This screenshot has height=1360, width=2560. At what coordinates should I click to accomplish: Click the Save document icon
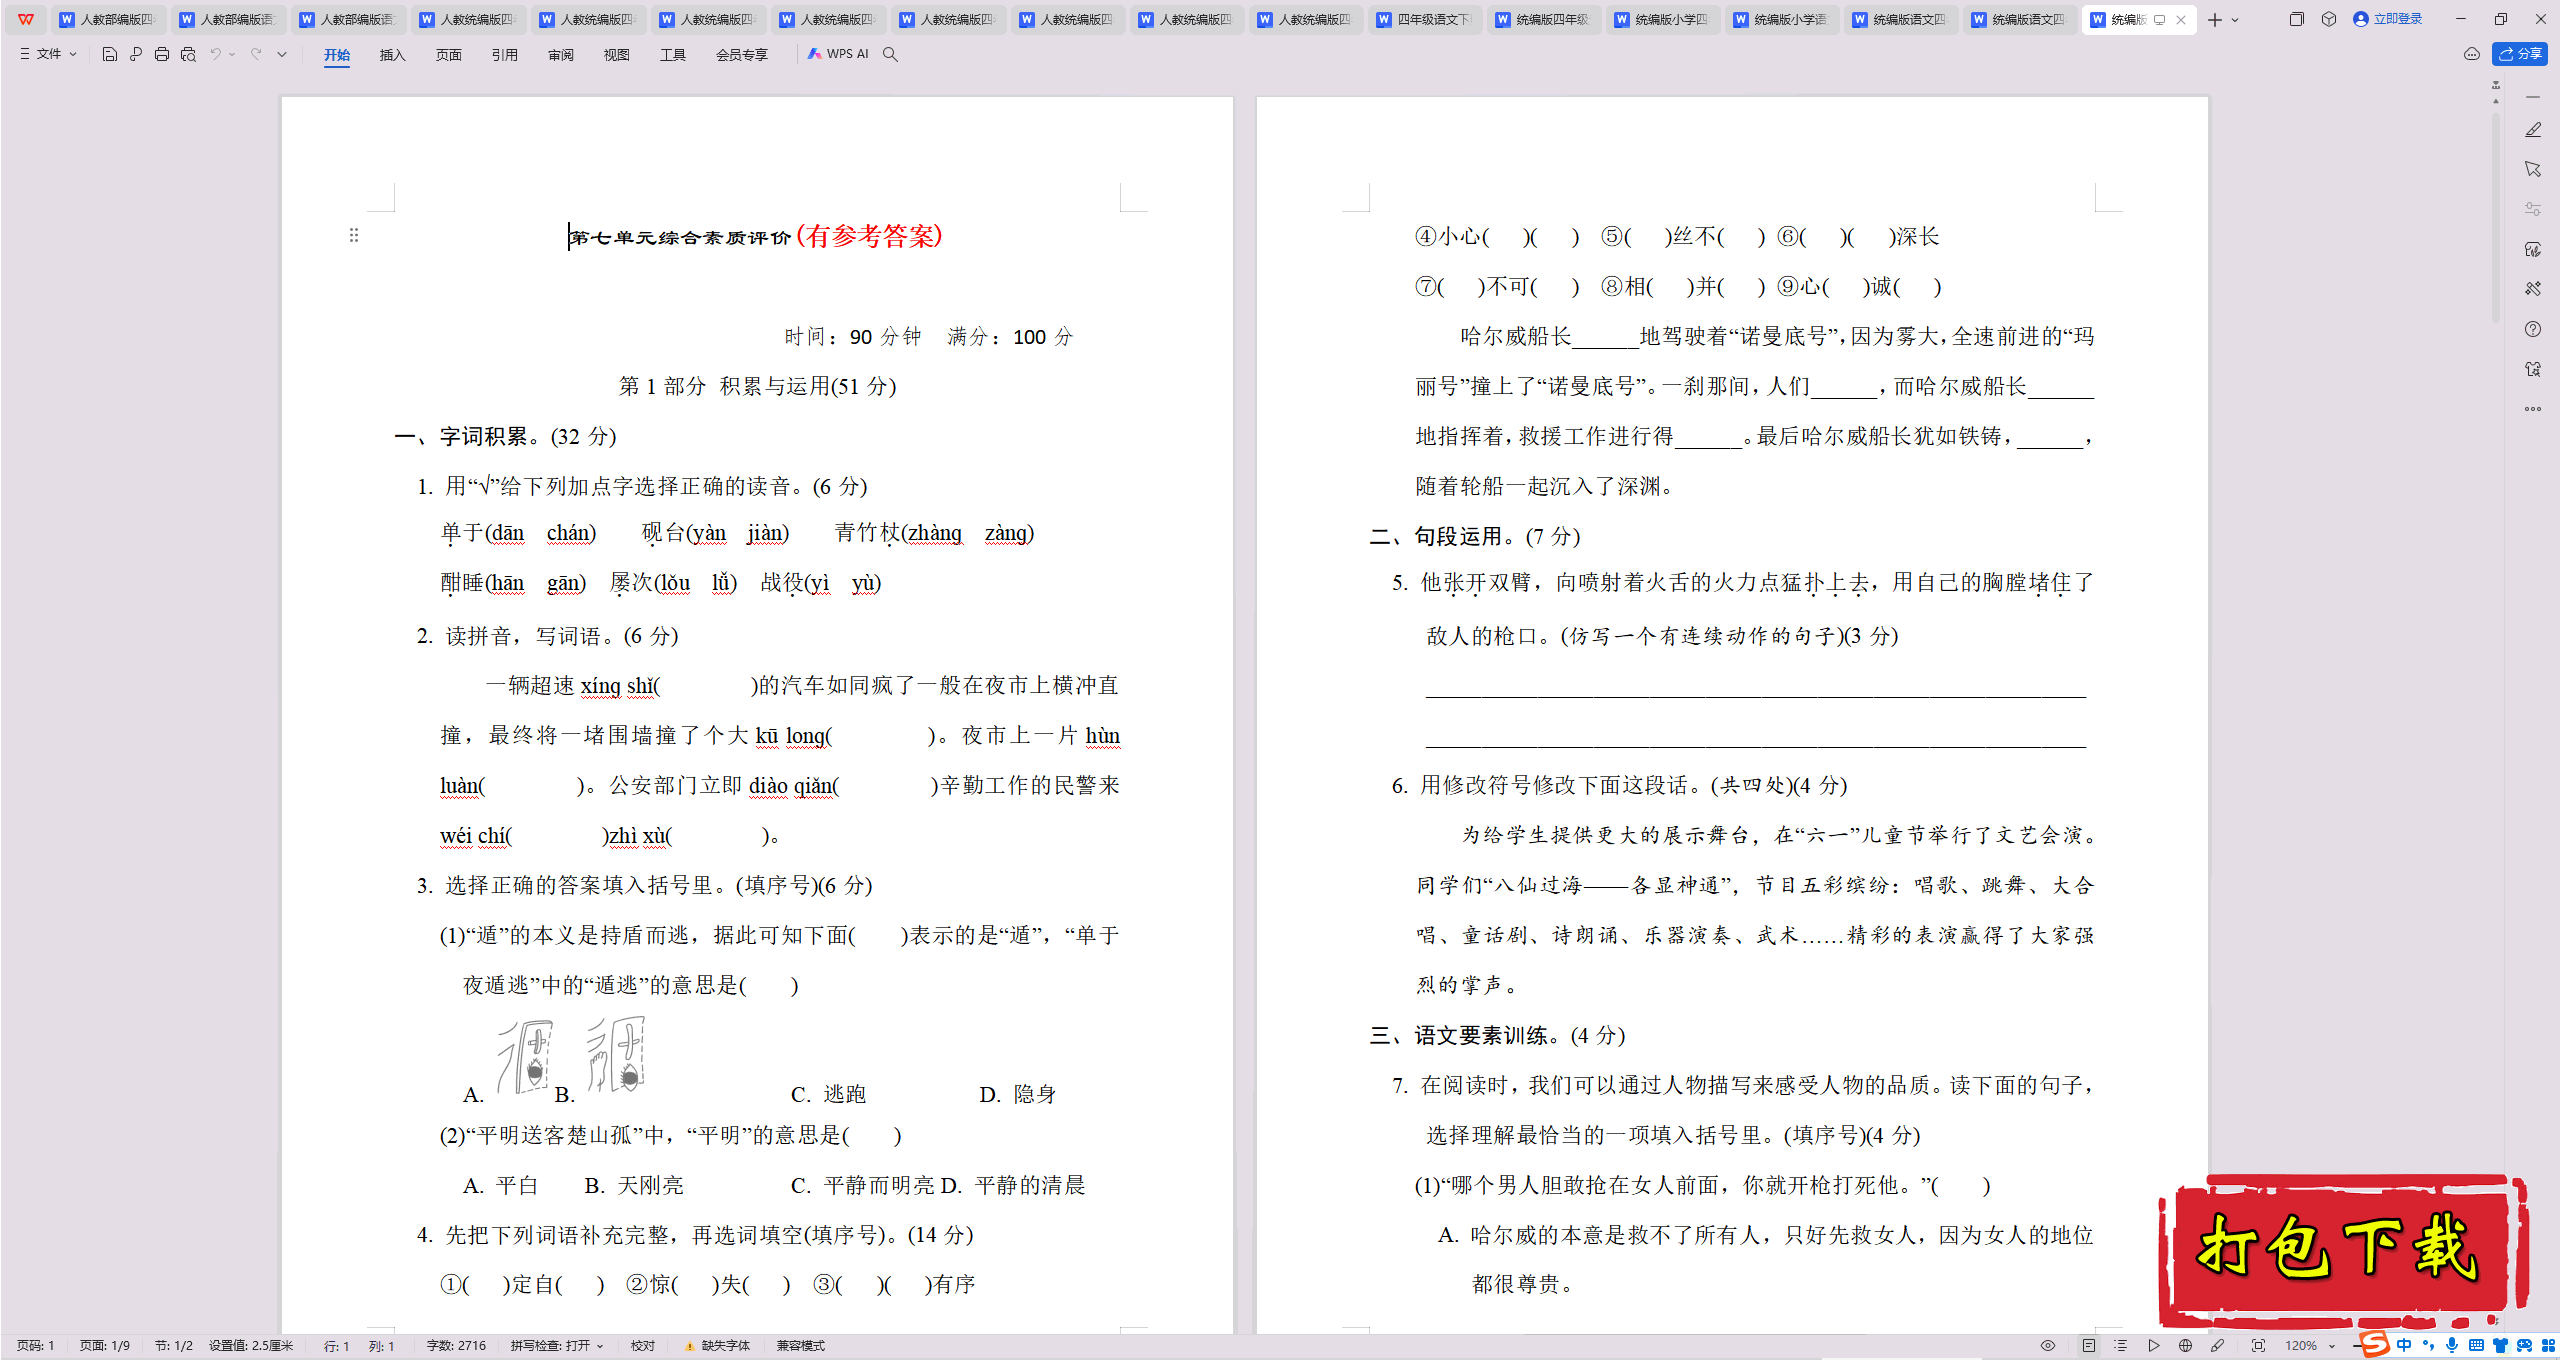tap(110, 54)
